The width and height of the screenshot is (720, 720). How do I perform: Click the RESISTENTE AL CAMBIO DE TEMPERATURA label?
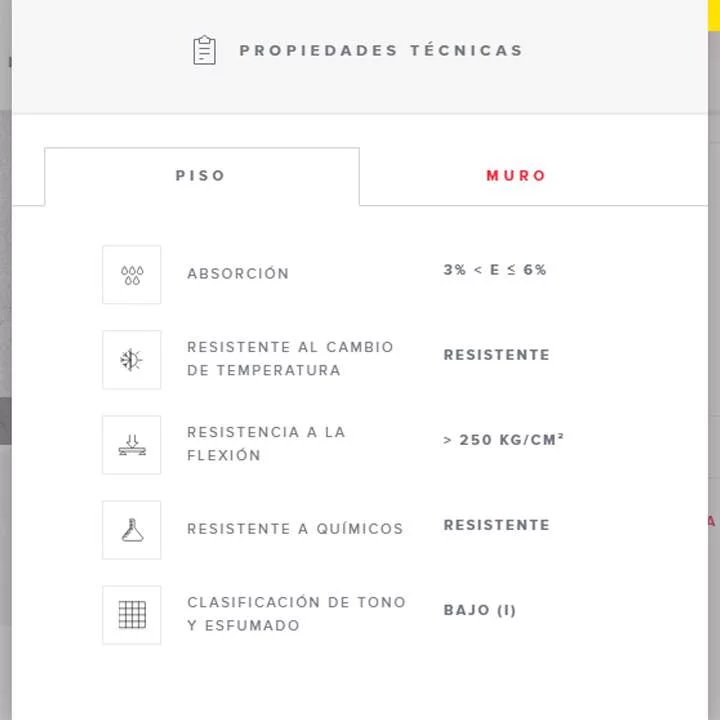pos(290,358)
